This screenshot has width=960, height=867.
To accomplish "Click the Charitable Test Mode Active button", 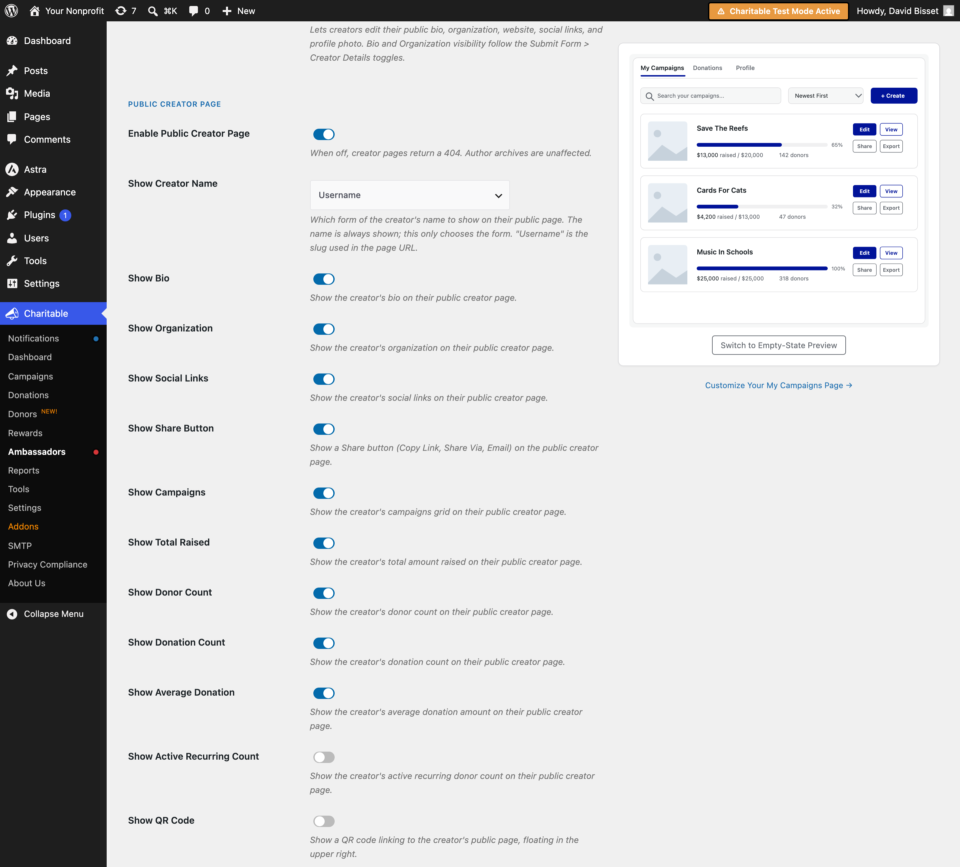I will tap(778, 11).
